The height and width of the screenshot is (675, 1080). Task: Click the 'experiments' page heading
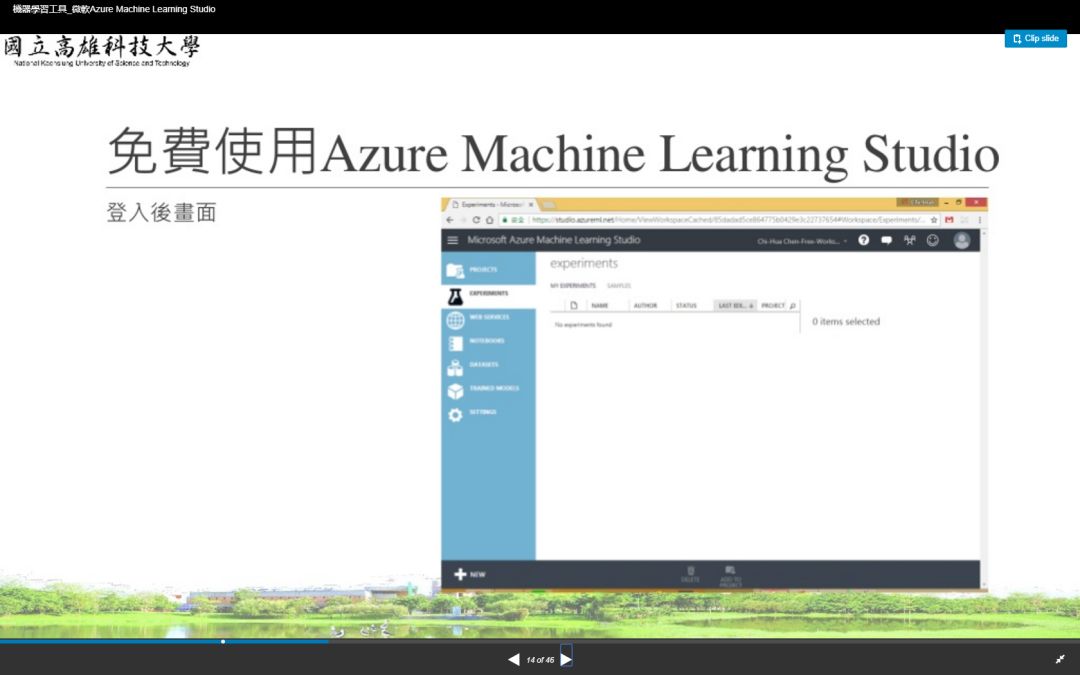tap(583, 263)
